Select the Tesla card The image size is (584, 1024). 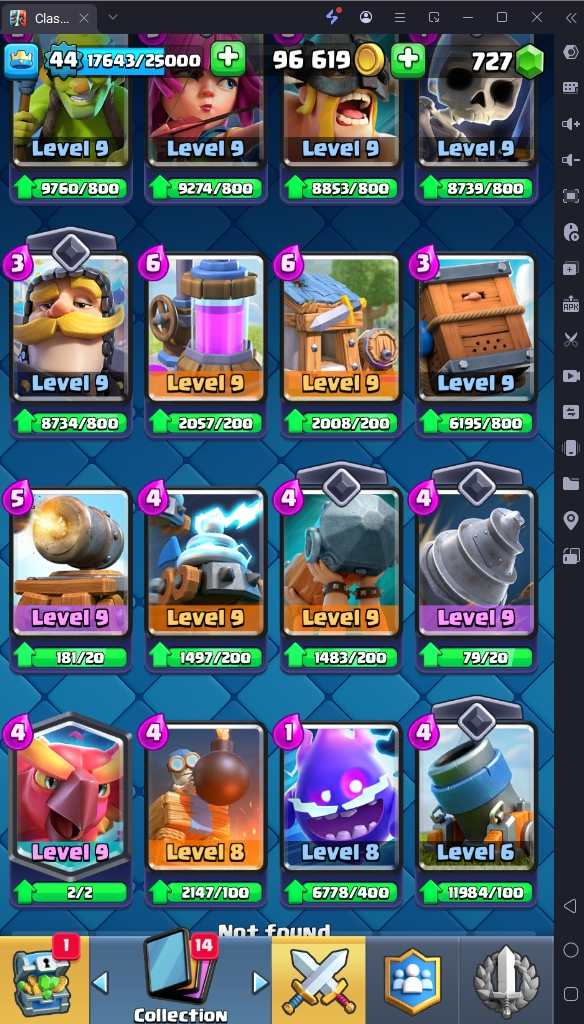[206, 562]
